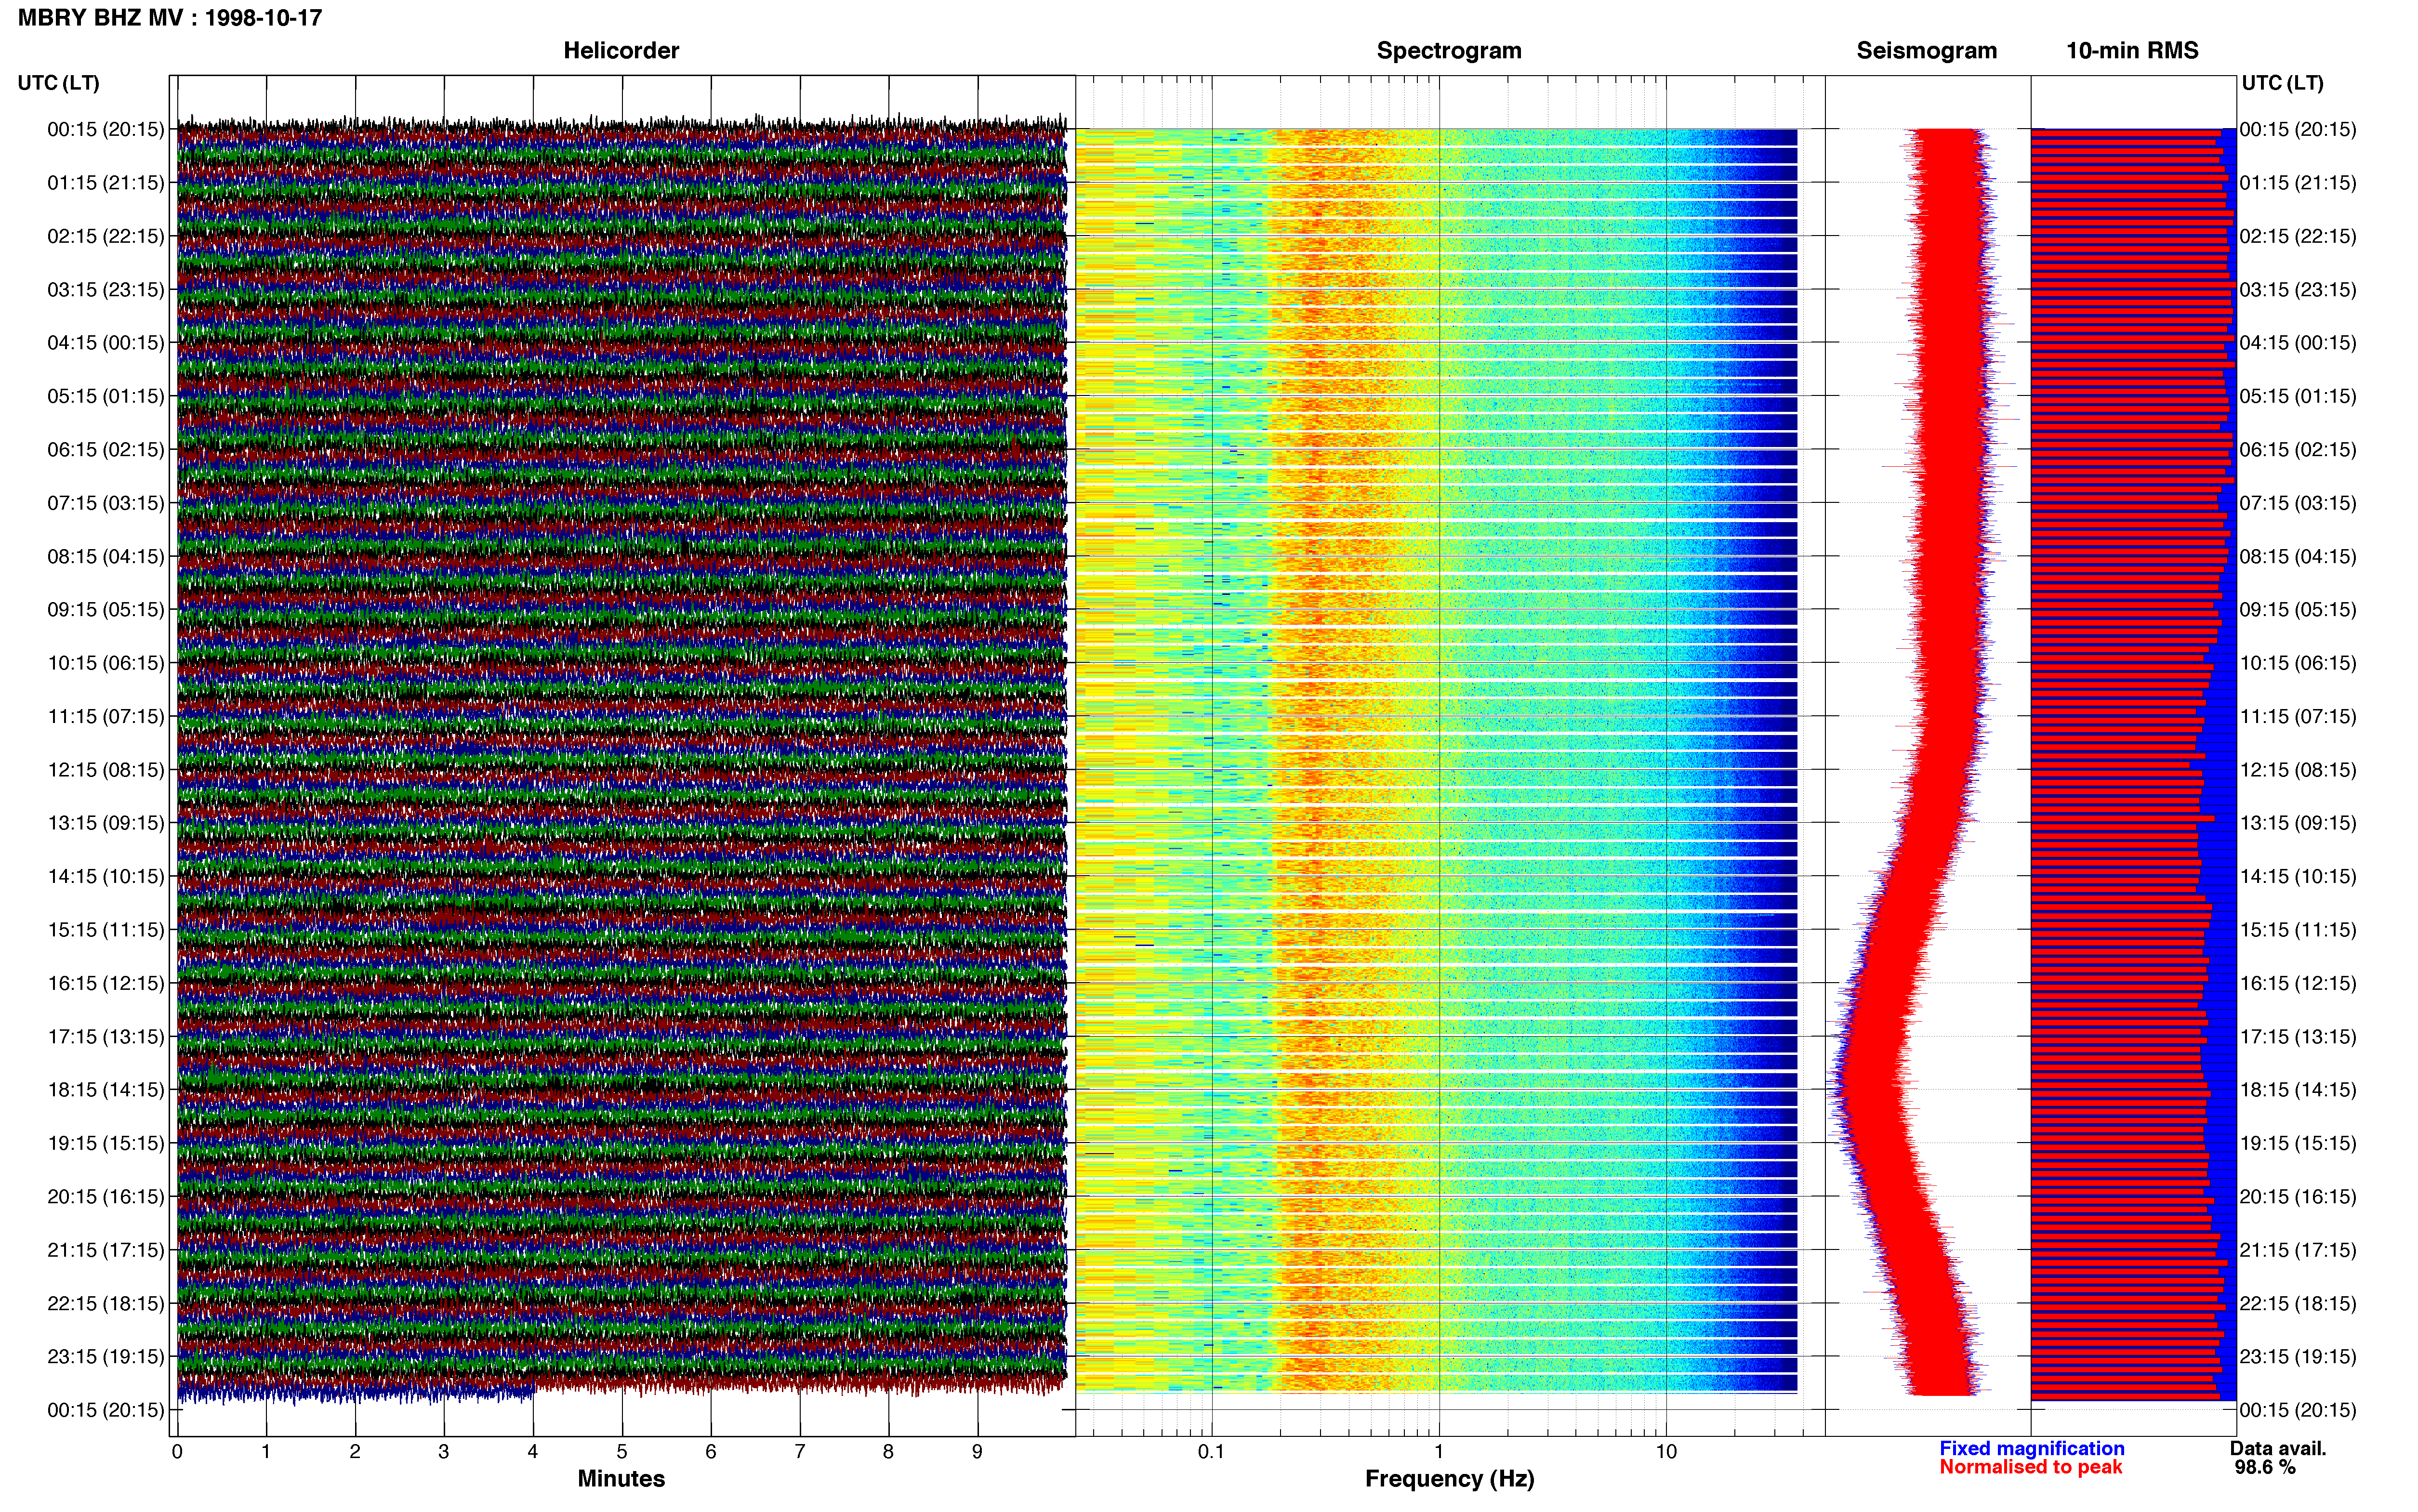The image size is (2418, 1512).
Task: Click left time label '17:15 (13:15)'
Action: coord(106,1036)
